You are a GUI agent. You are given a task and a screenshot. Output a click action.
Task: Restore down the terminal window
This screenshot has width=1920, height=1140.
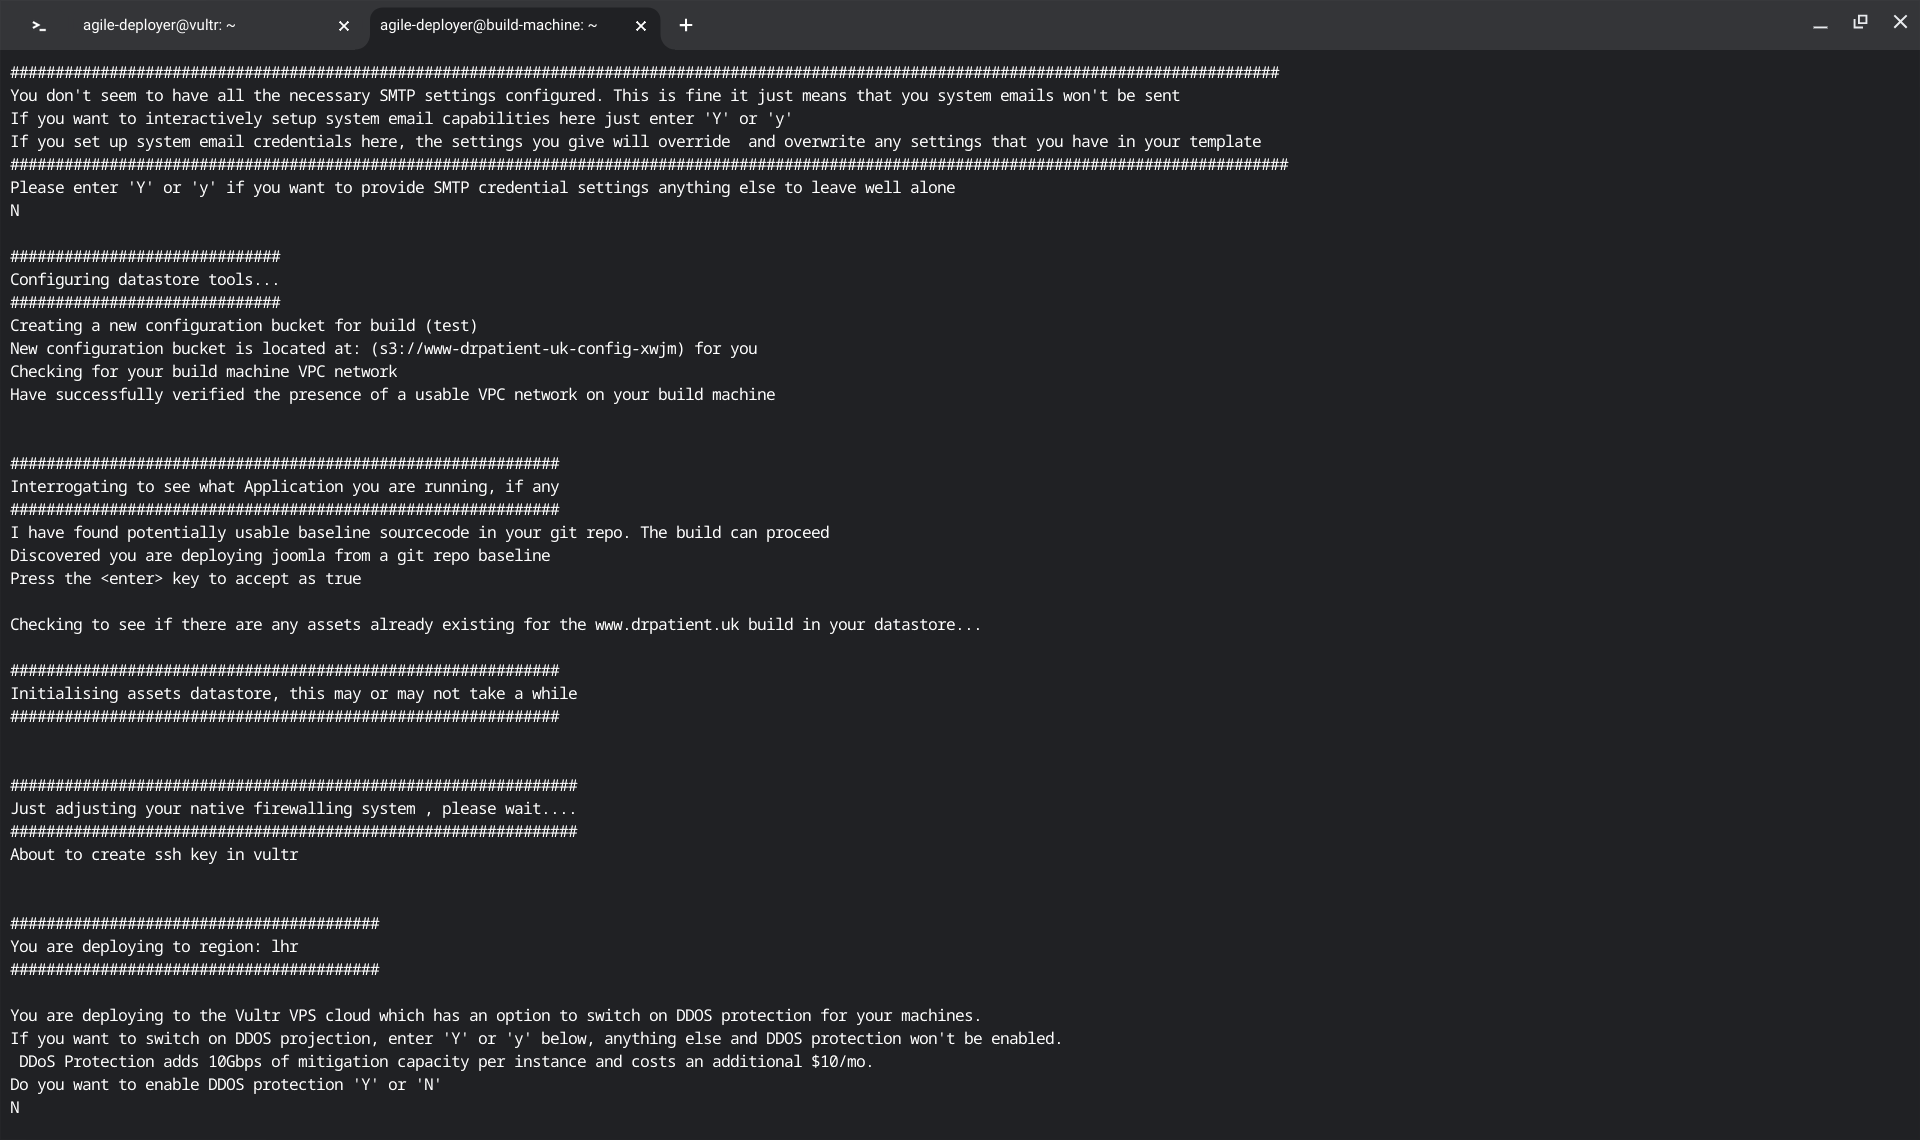[x=1860, y=22]
